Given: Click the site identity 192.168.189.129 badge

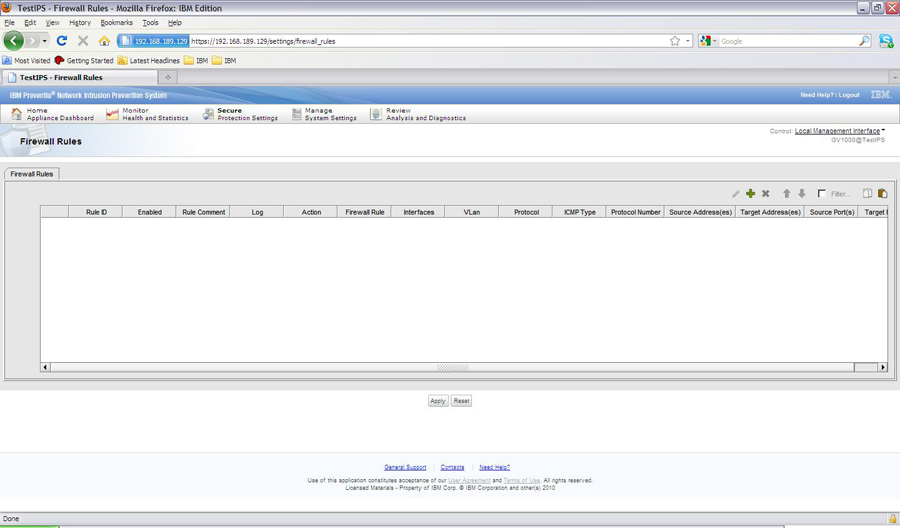Looking at the screenshot, I should tap(154, 41).
